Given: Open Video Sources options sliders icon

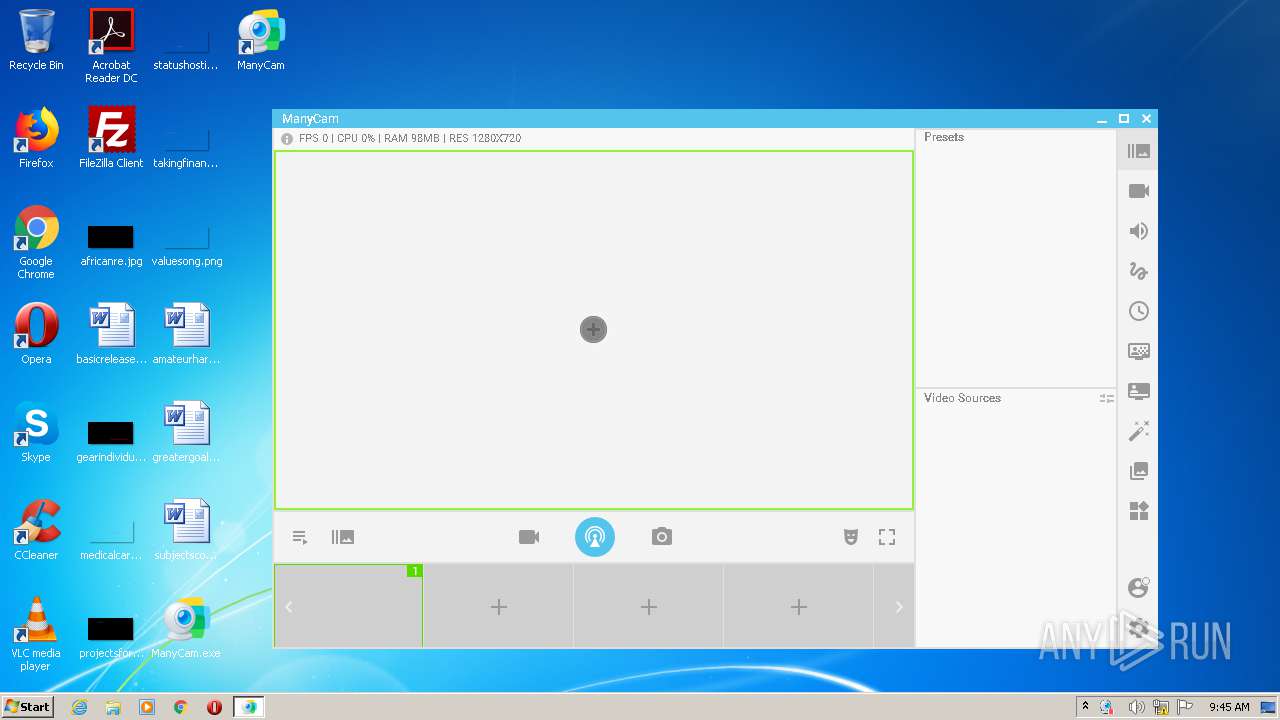Looking at the screenshot, I should coord(1106,398).
